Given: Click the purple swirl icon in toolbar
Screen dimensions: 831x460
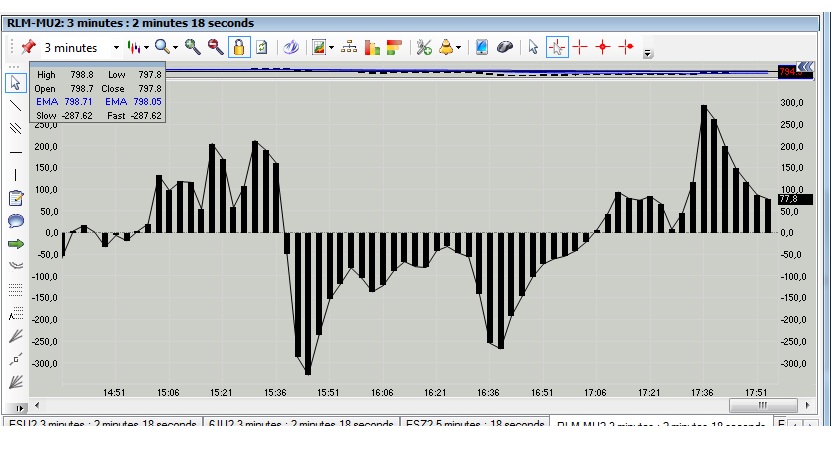Looking at the screenshot, I should click(290, 48).
